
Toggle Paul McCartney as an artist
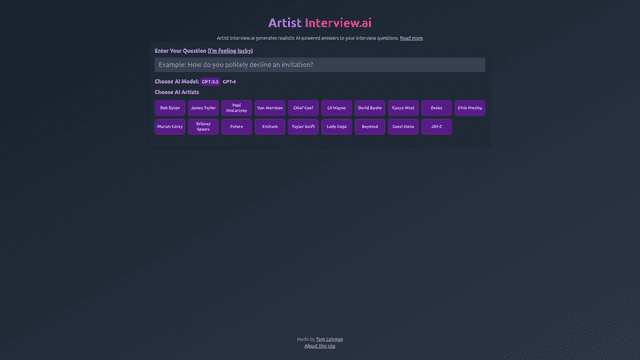pos(237,108)
